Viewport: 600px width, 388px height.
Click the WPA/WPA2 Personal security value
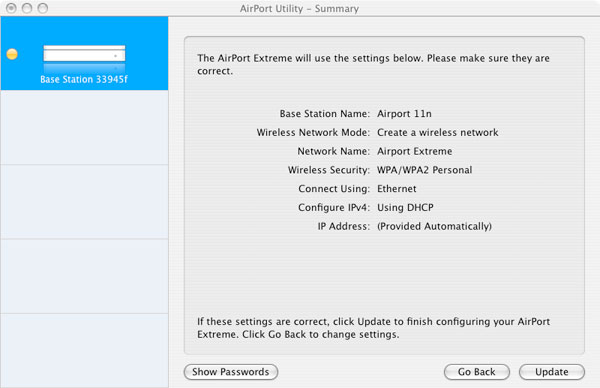tap(425, 170)
